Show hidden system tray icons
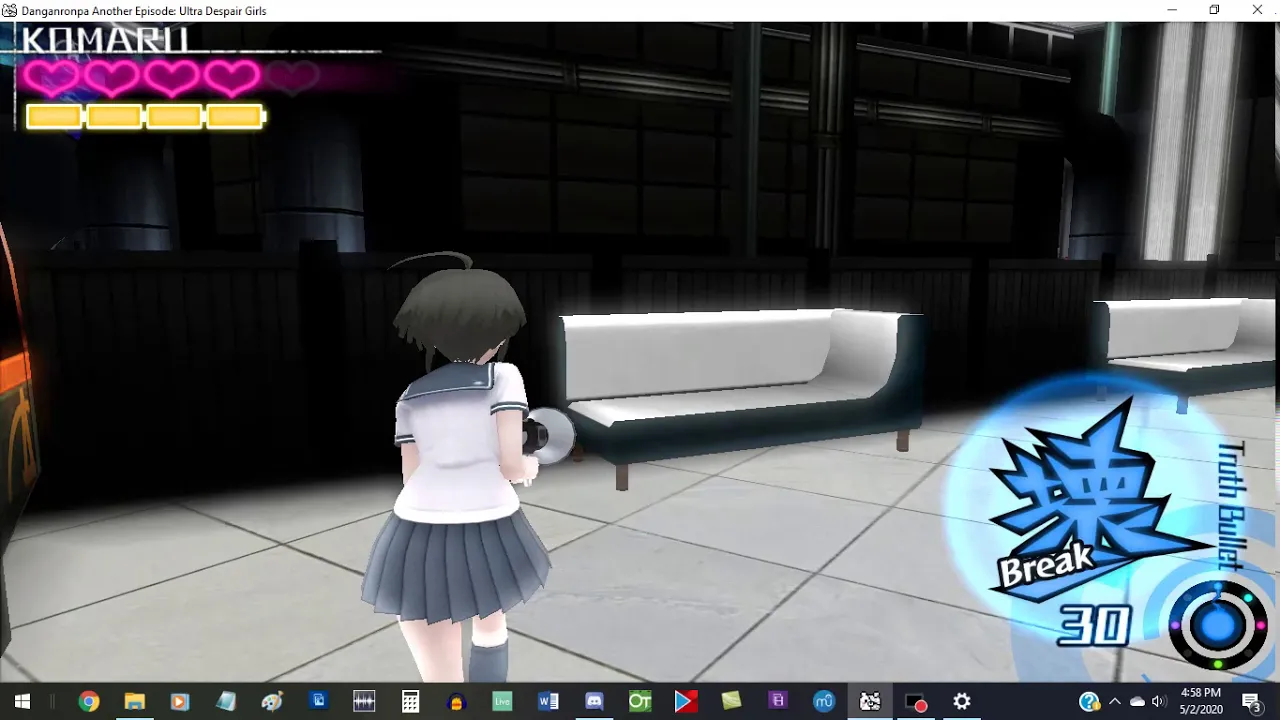Image resolution: width=1280 pixels, height=720 pixels. click(1115, 702)
